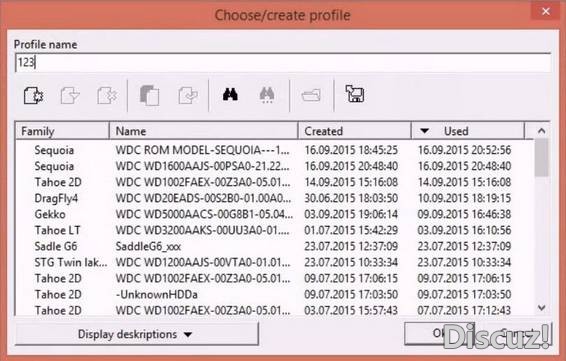Click the greyed-out page with checkmark icon

188,95
